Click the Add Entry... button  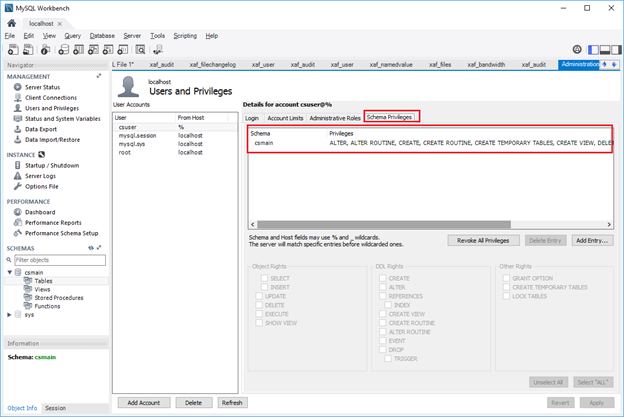click(592, 240)
